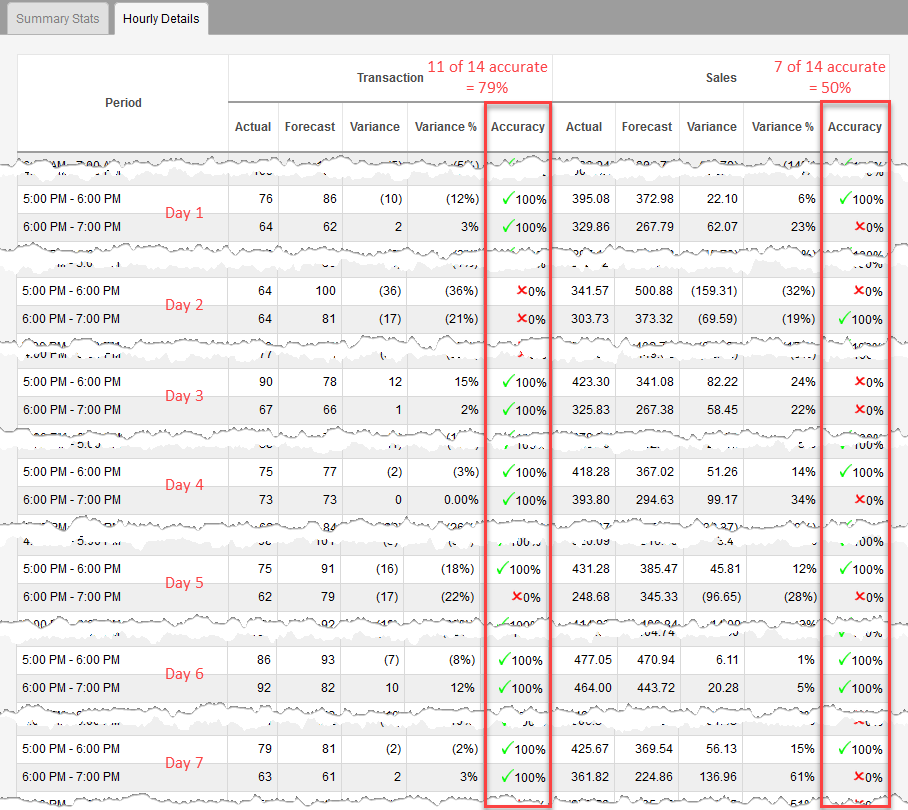
Task: Click transaction accuracy red X in the 248.68 row
Action: 517,596
